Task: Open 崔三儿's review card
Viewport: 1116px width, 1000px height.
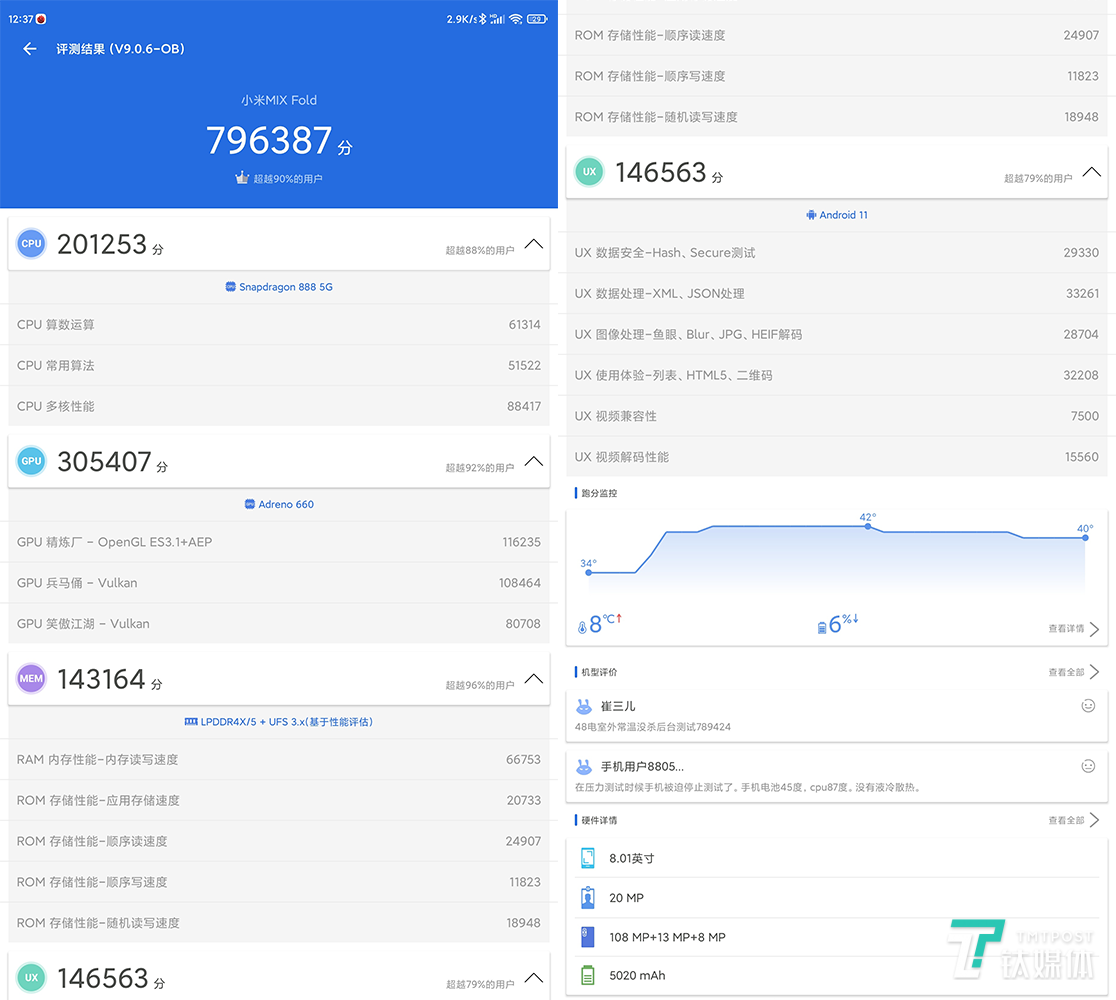Action: click(x=837, y=715)
